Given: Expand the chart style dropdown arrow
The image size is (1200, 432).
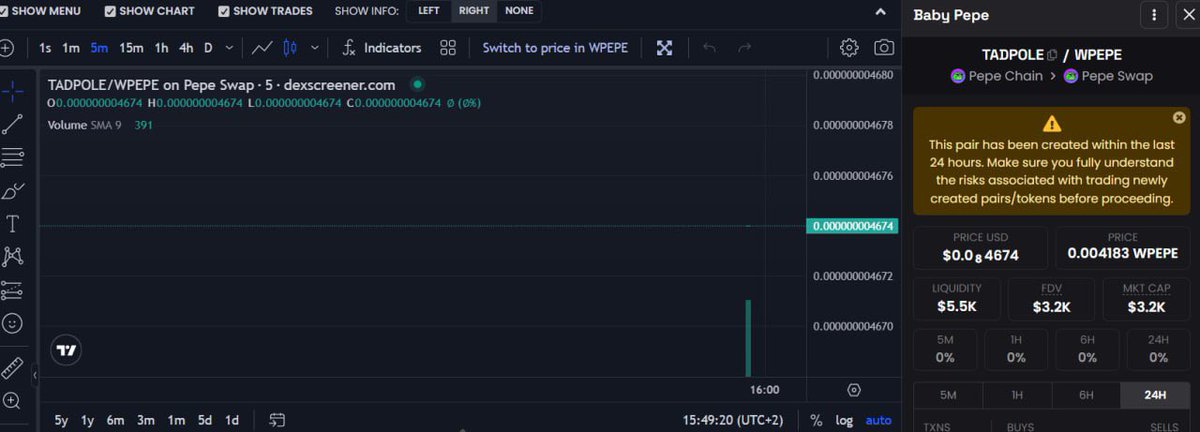Looking at the screenshot, I should (315, 48).
